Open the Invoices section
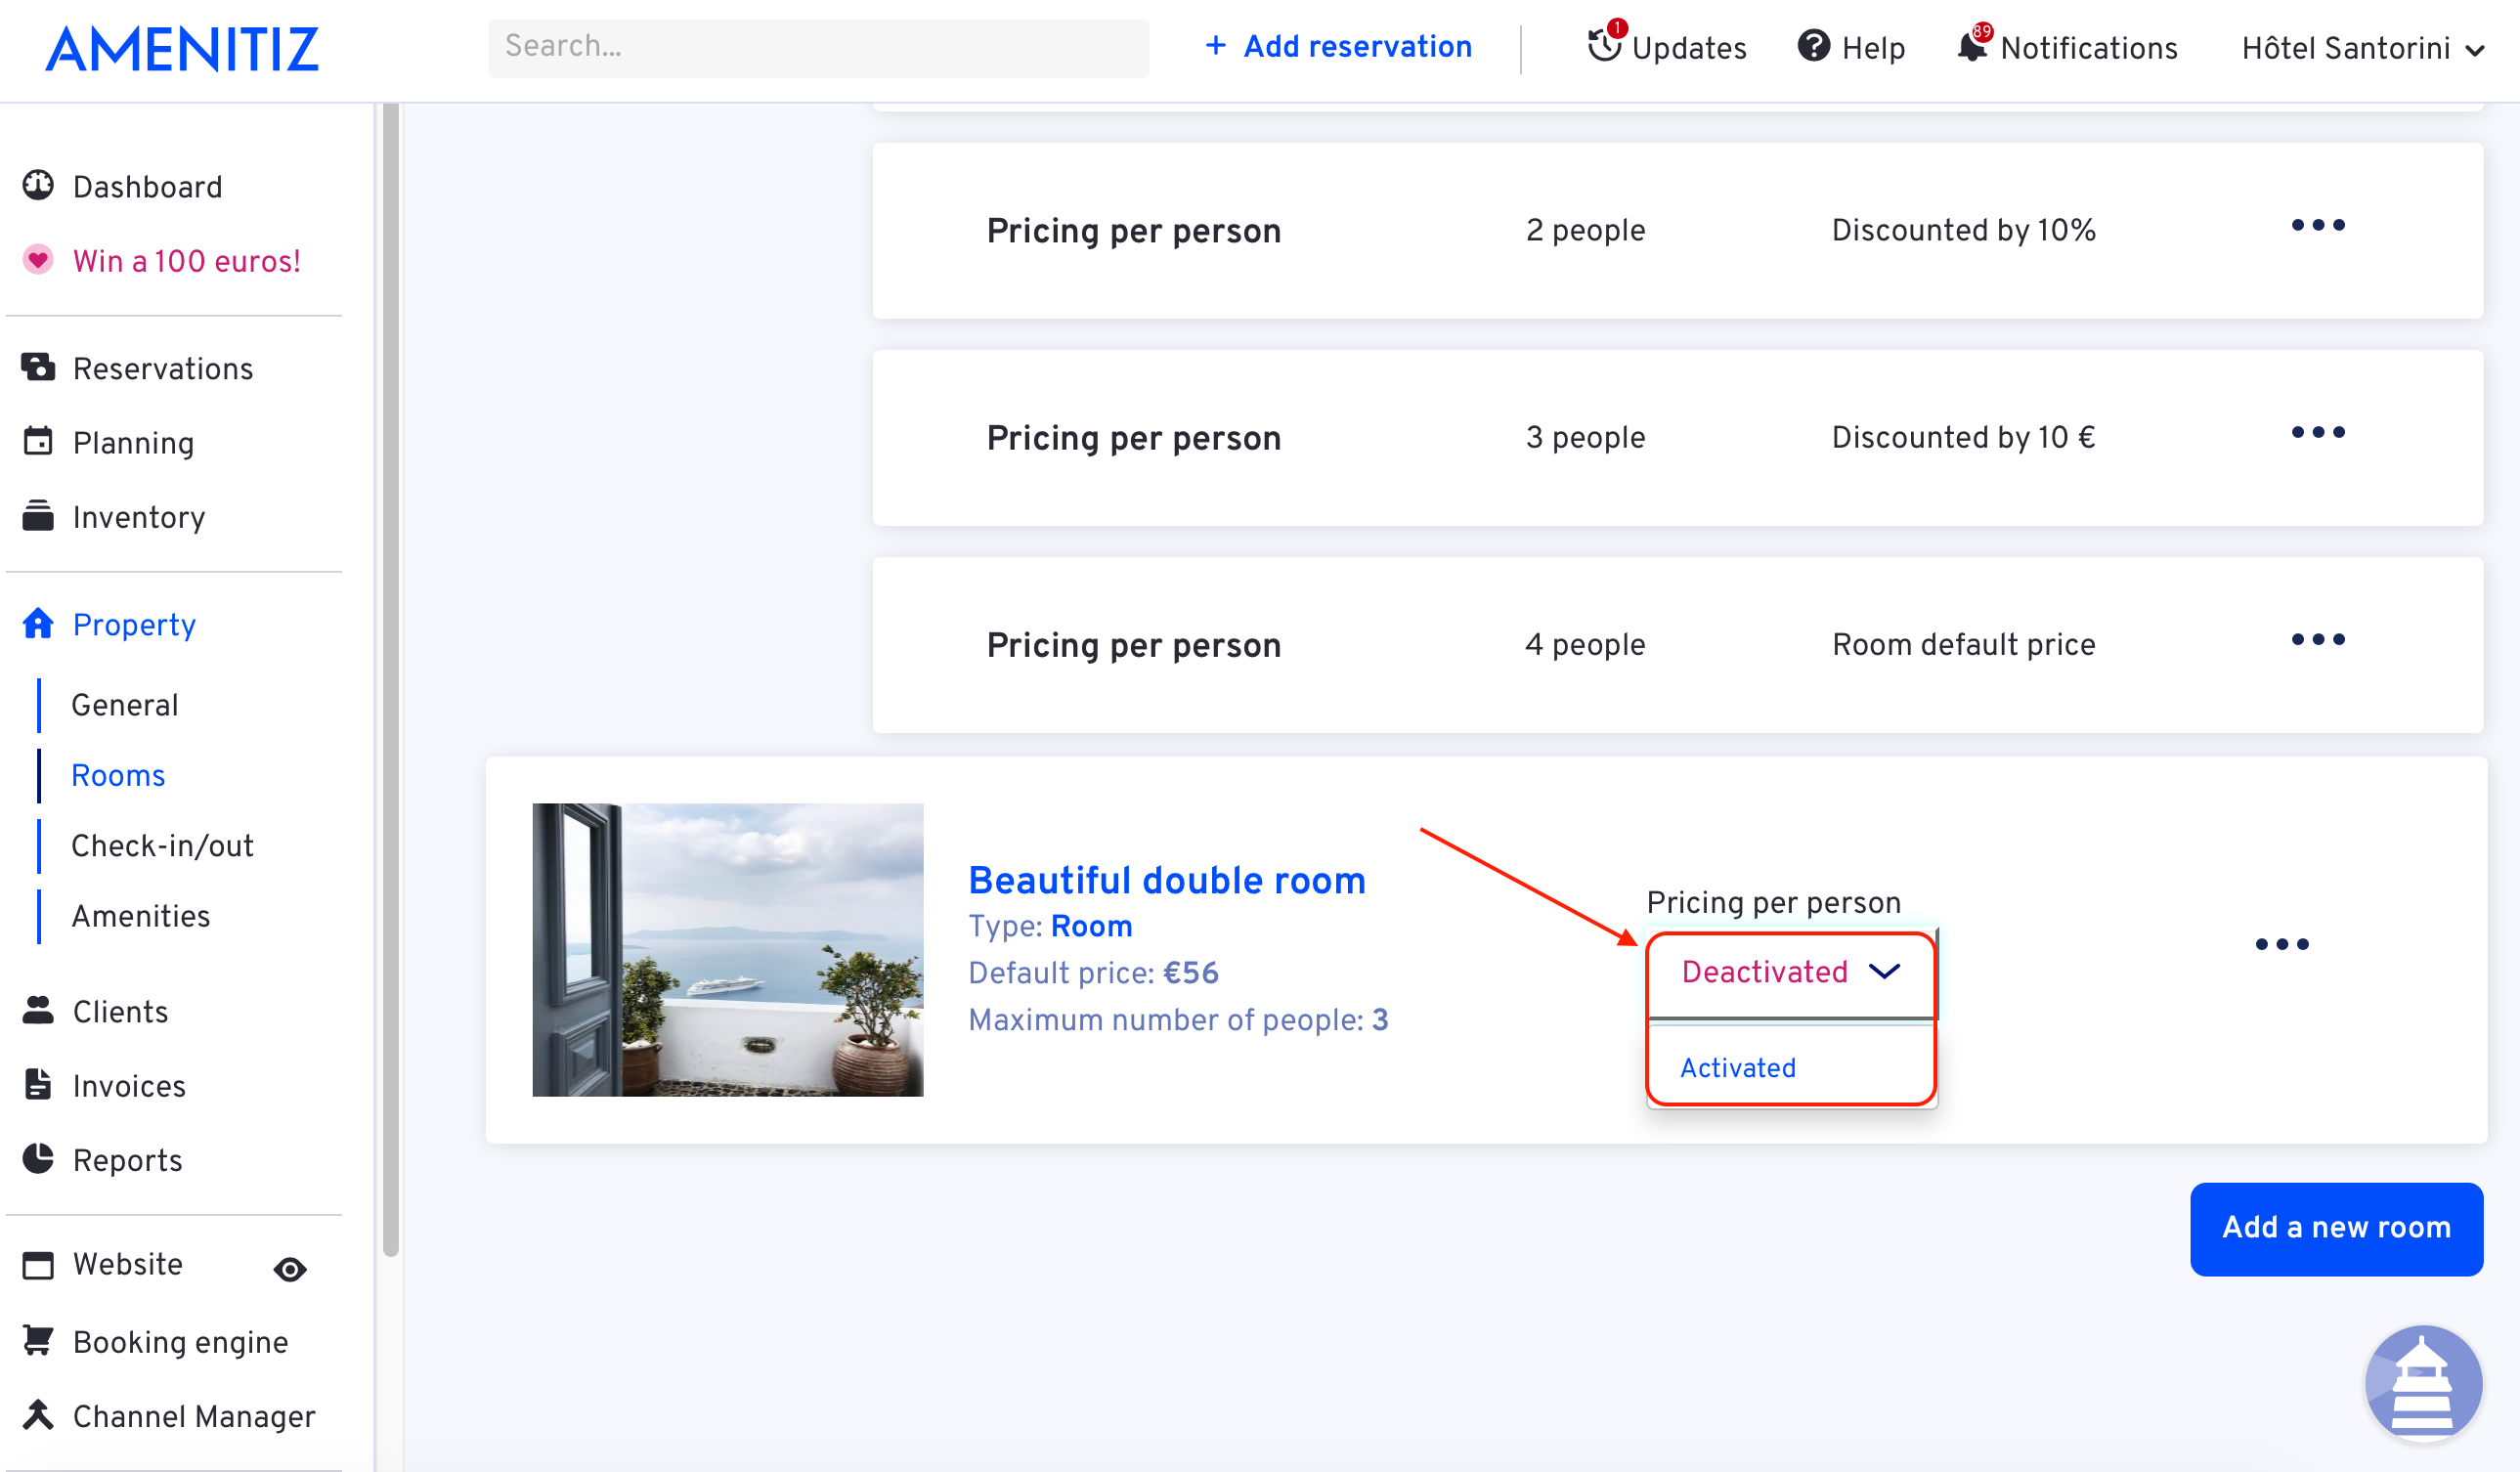Image resolution: width=2520 pixels, height=1472 pixels. pos(129,1086)
